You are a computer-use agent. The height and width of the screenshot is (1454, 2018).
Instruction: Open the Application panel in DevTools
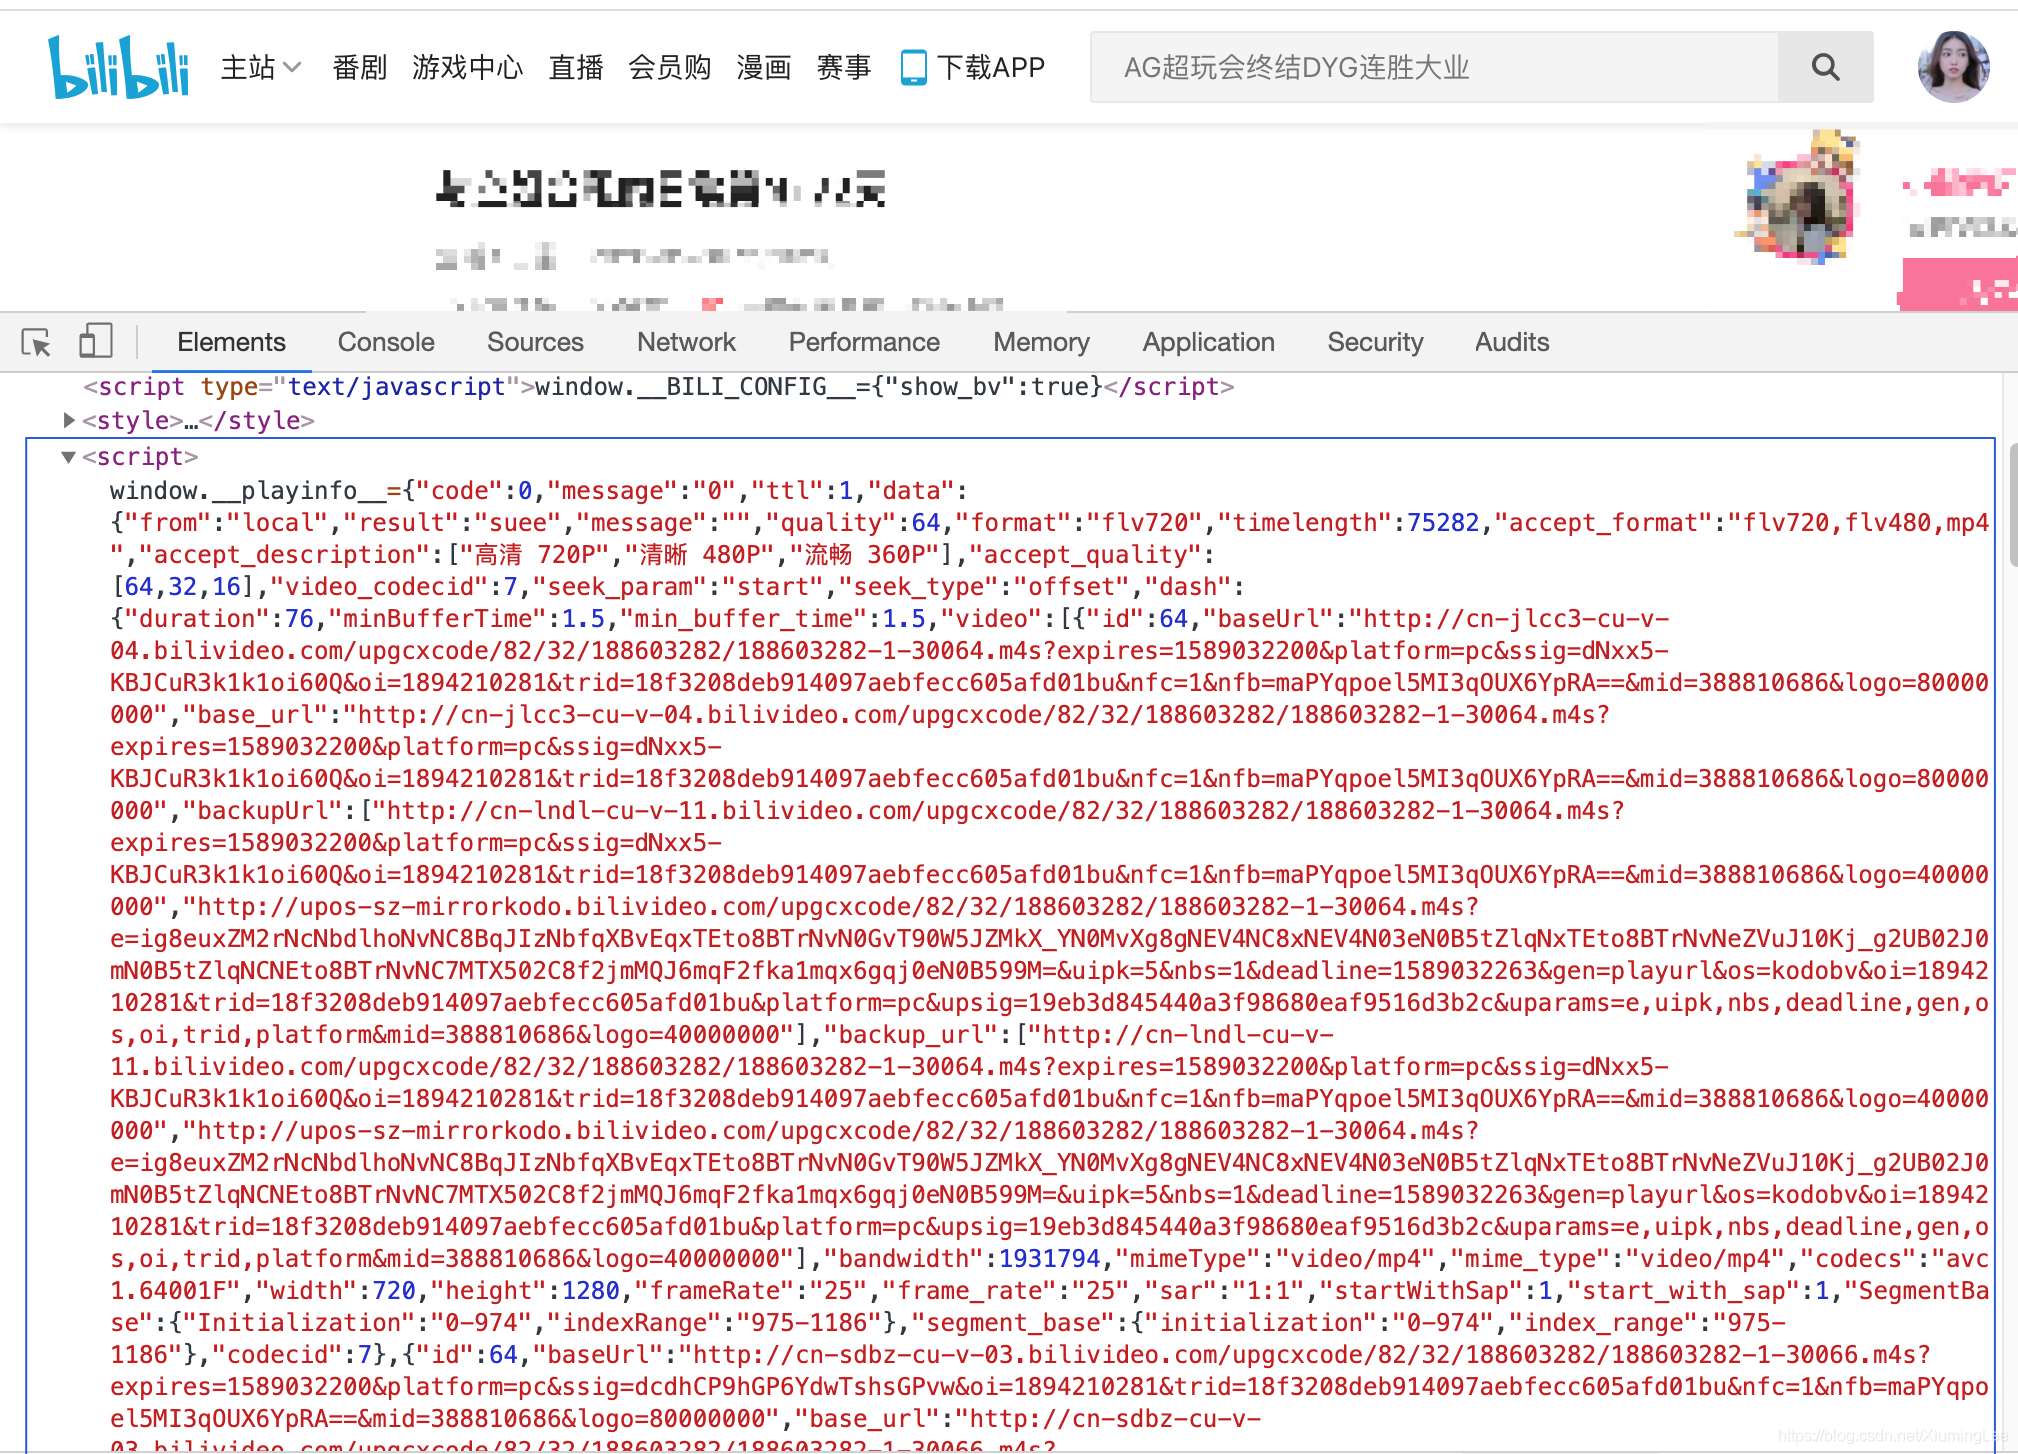tap(1206, 343)
